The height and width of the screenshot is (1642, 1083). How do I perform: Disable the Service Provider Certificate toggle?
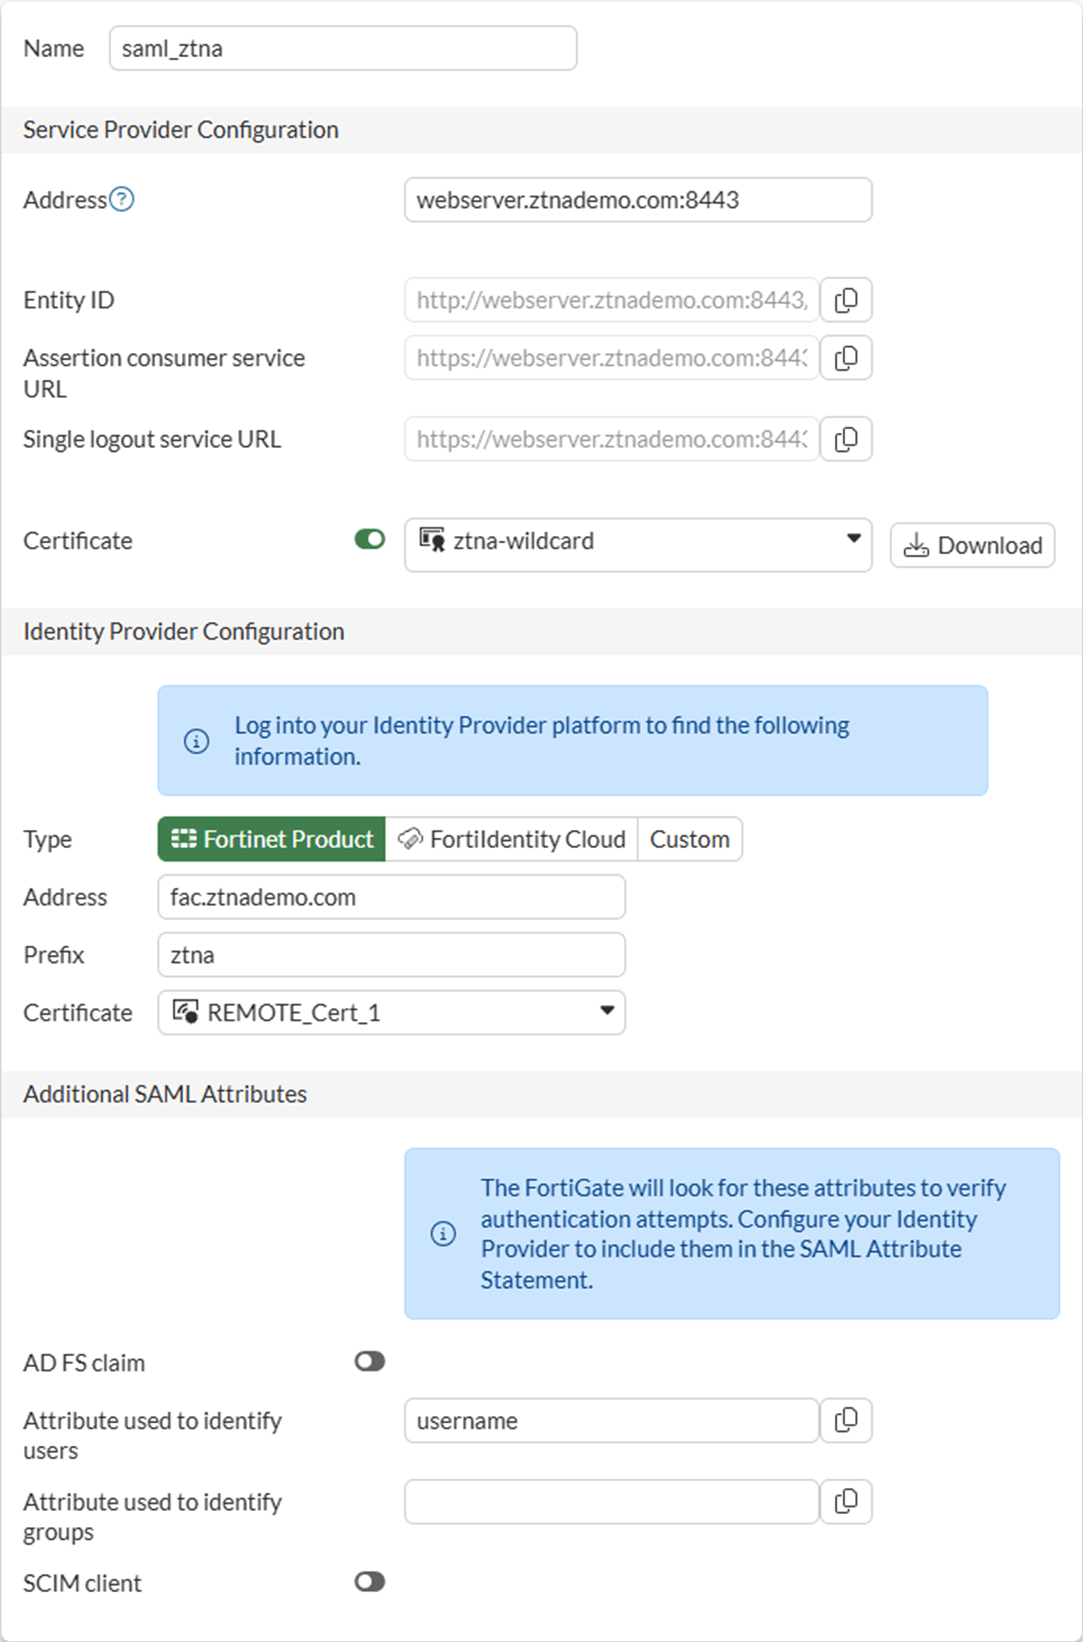370,540
